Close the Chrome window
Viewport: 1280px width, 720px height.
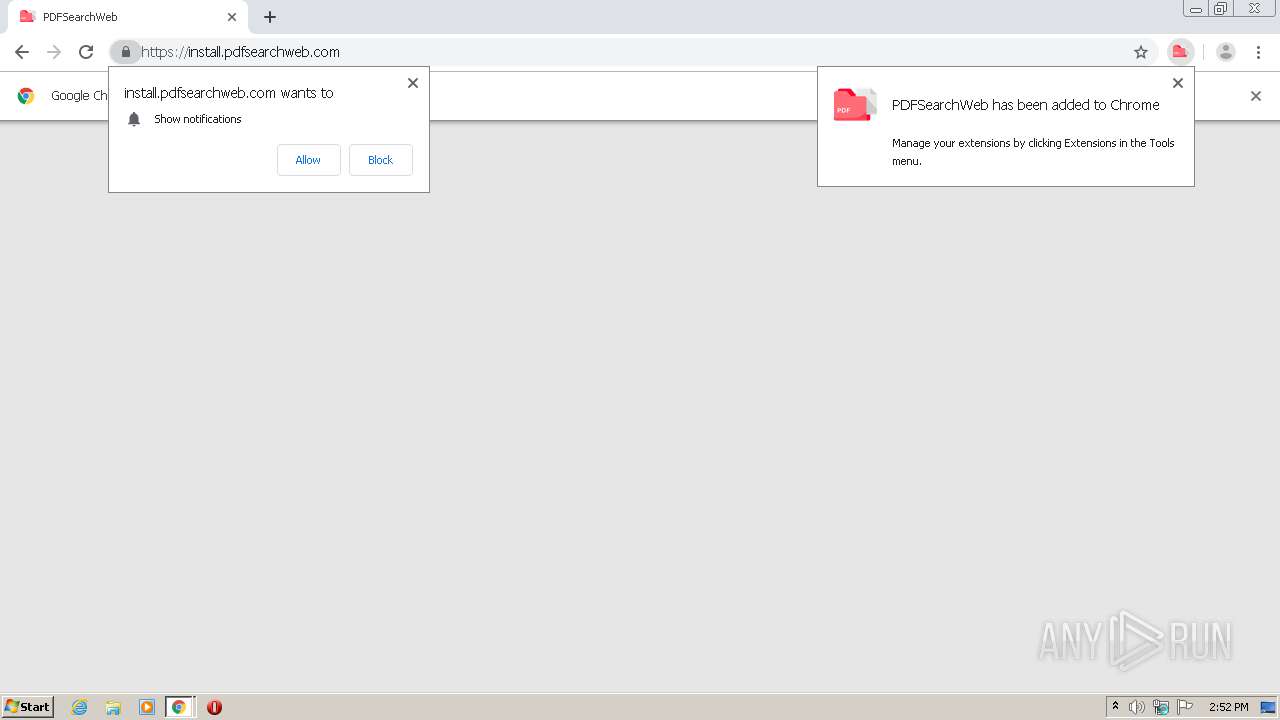pos(1254,9)
